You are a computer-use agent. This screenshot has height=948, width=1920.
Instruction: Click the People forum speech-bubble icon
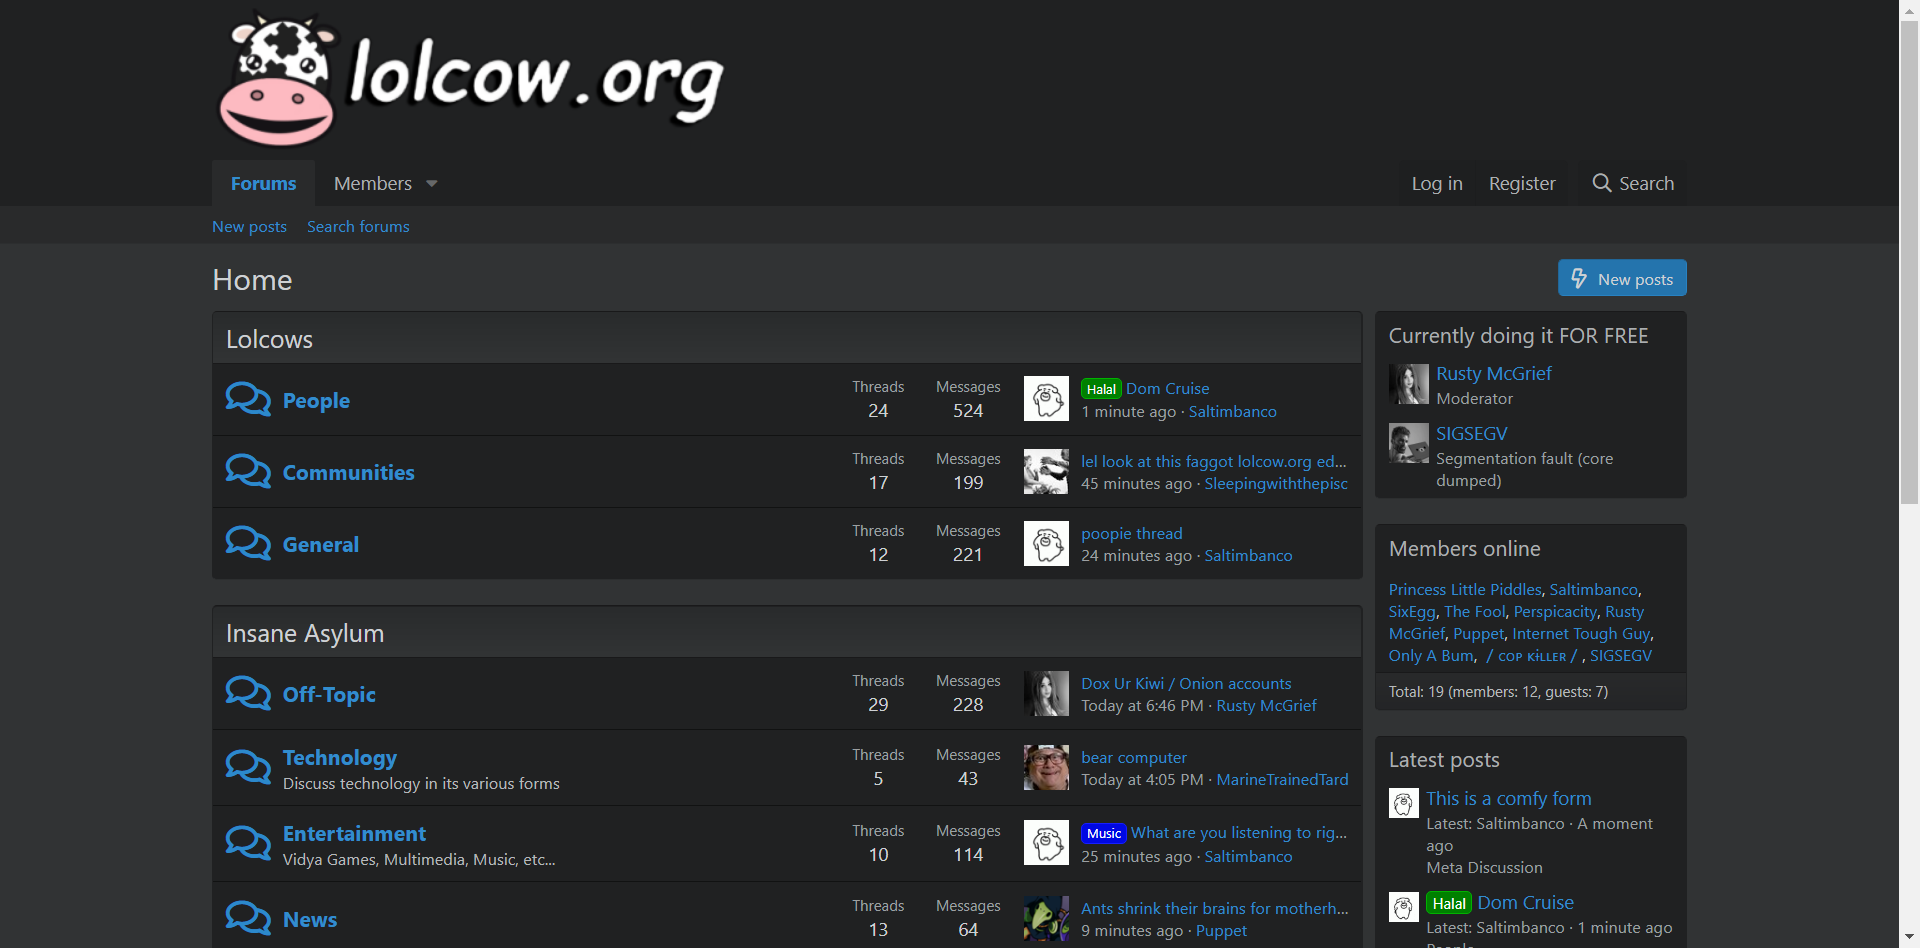click(248, 399)
